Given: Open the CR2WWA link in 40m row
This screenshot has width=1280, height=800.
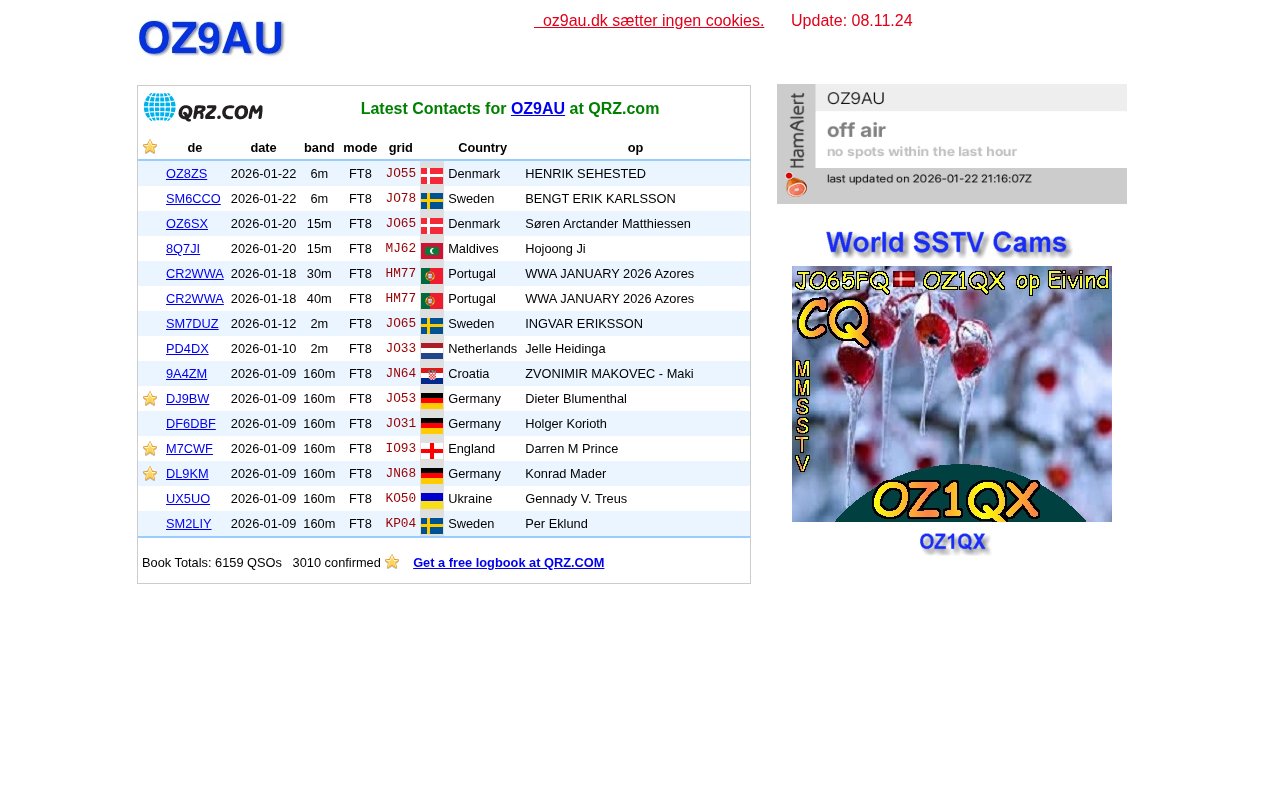Looking at the screenshot, I should pos(195,299).
